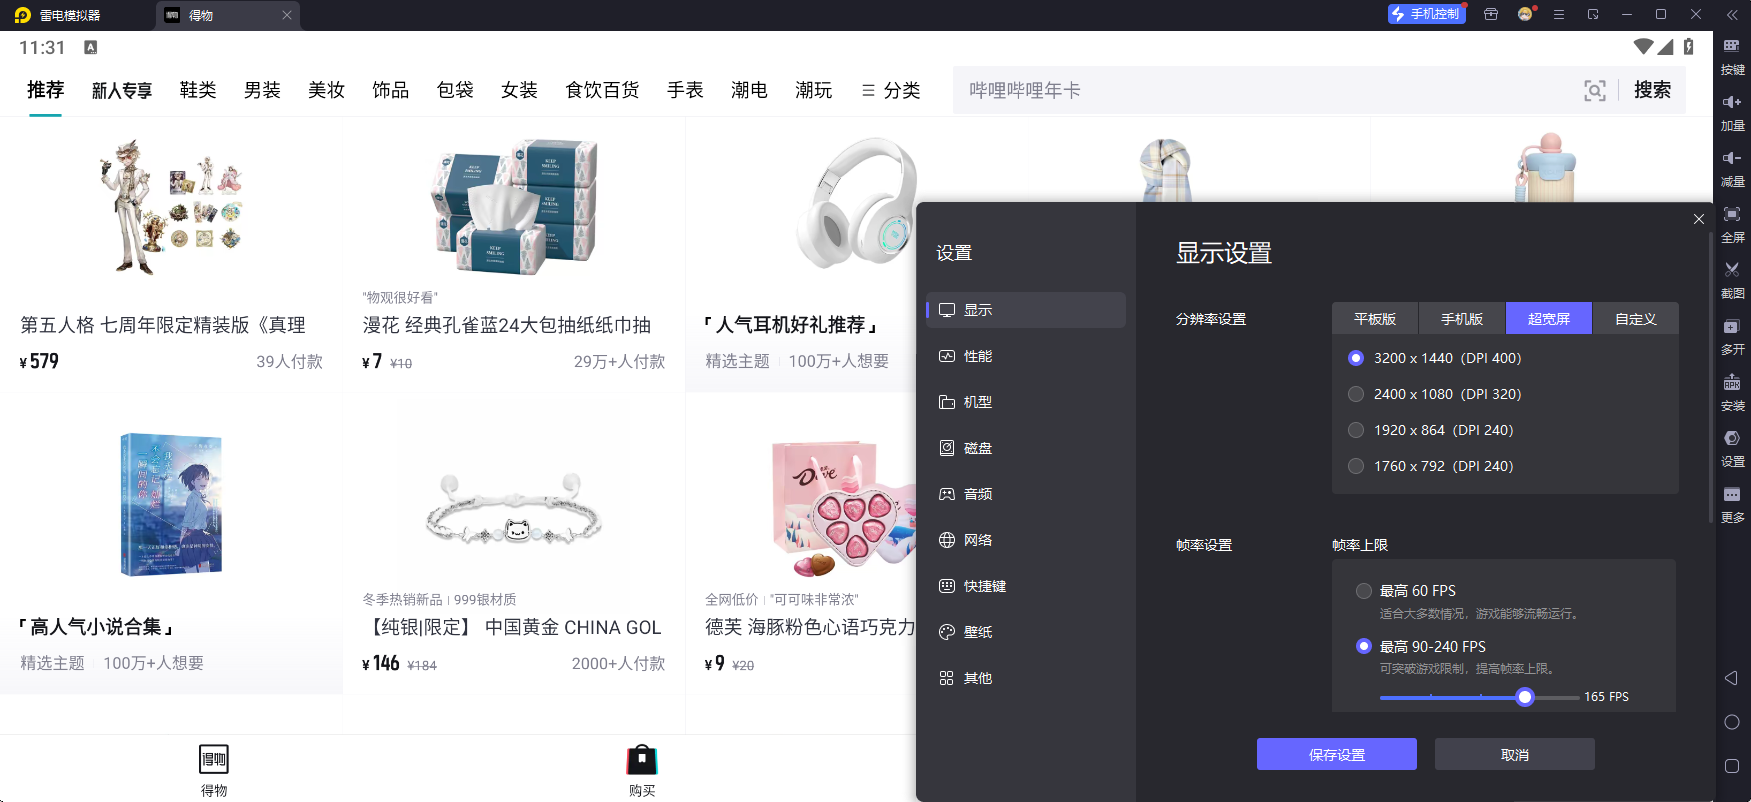Collapse the right sidebar with double chevron
1751x802 pixels.
(x=1732, y=15)
